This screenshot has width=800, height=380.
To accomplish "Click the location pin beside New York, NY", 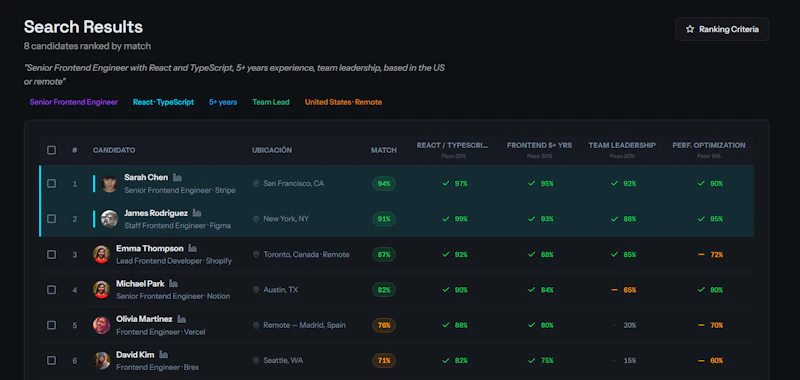I will click(x=256, y=219).
